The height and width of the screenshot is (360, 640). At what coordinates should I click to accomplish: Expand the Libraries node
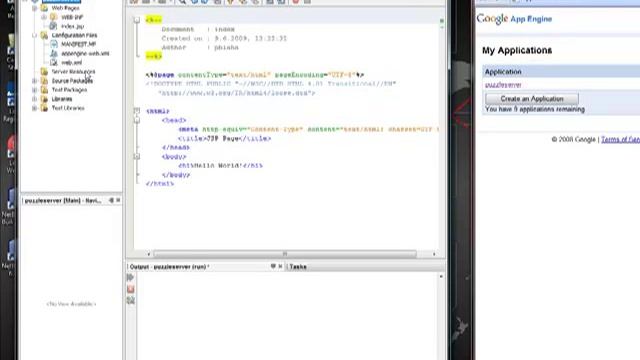(35, 99)
